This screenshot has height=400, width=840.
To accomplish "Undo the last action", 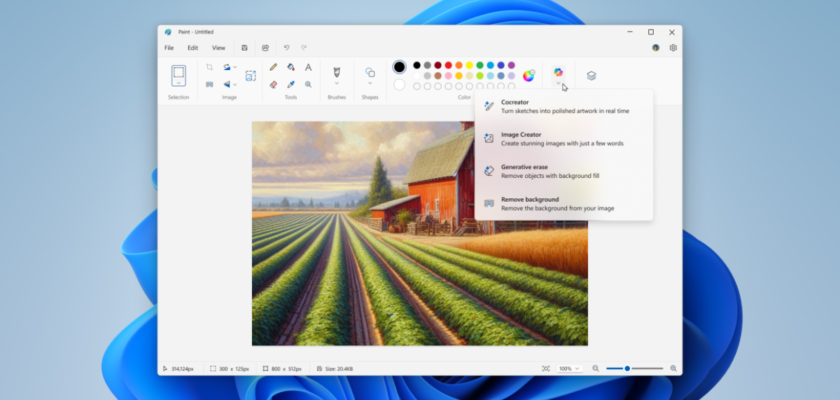I will coord(287,47).
